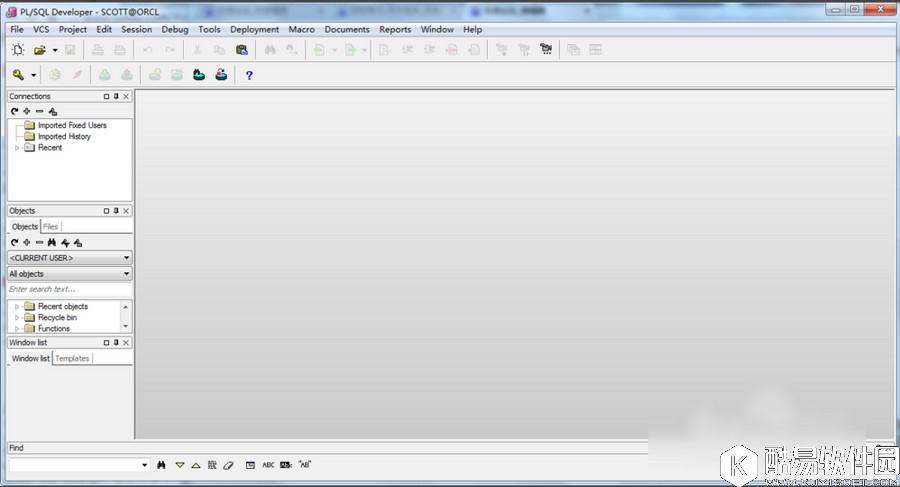Click the binoculars search icon in Find bar
This screenshot has width=900, height=487.
pos(161,465)
